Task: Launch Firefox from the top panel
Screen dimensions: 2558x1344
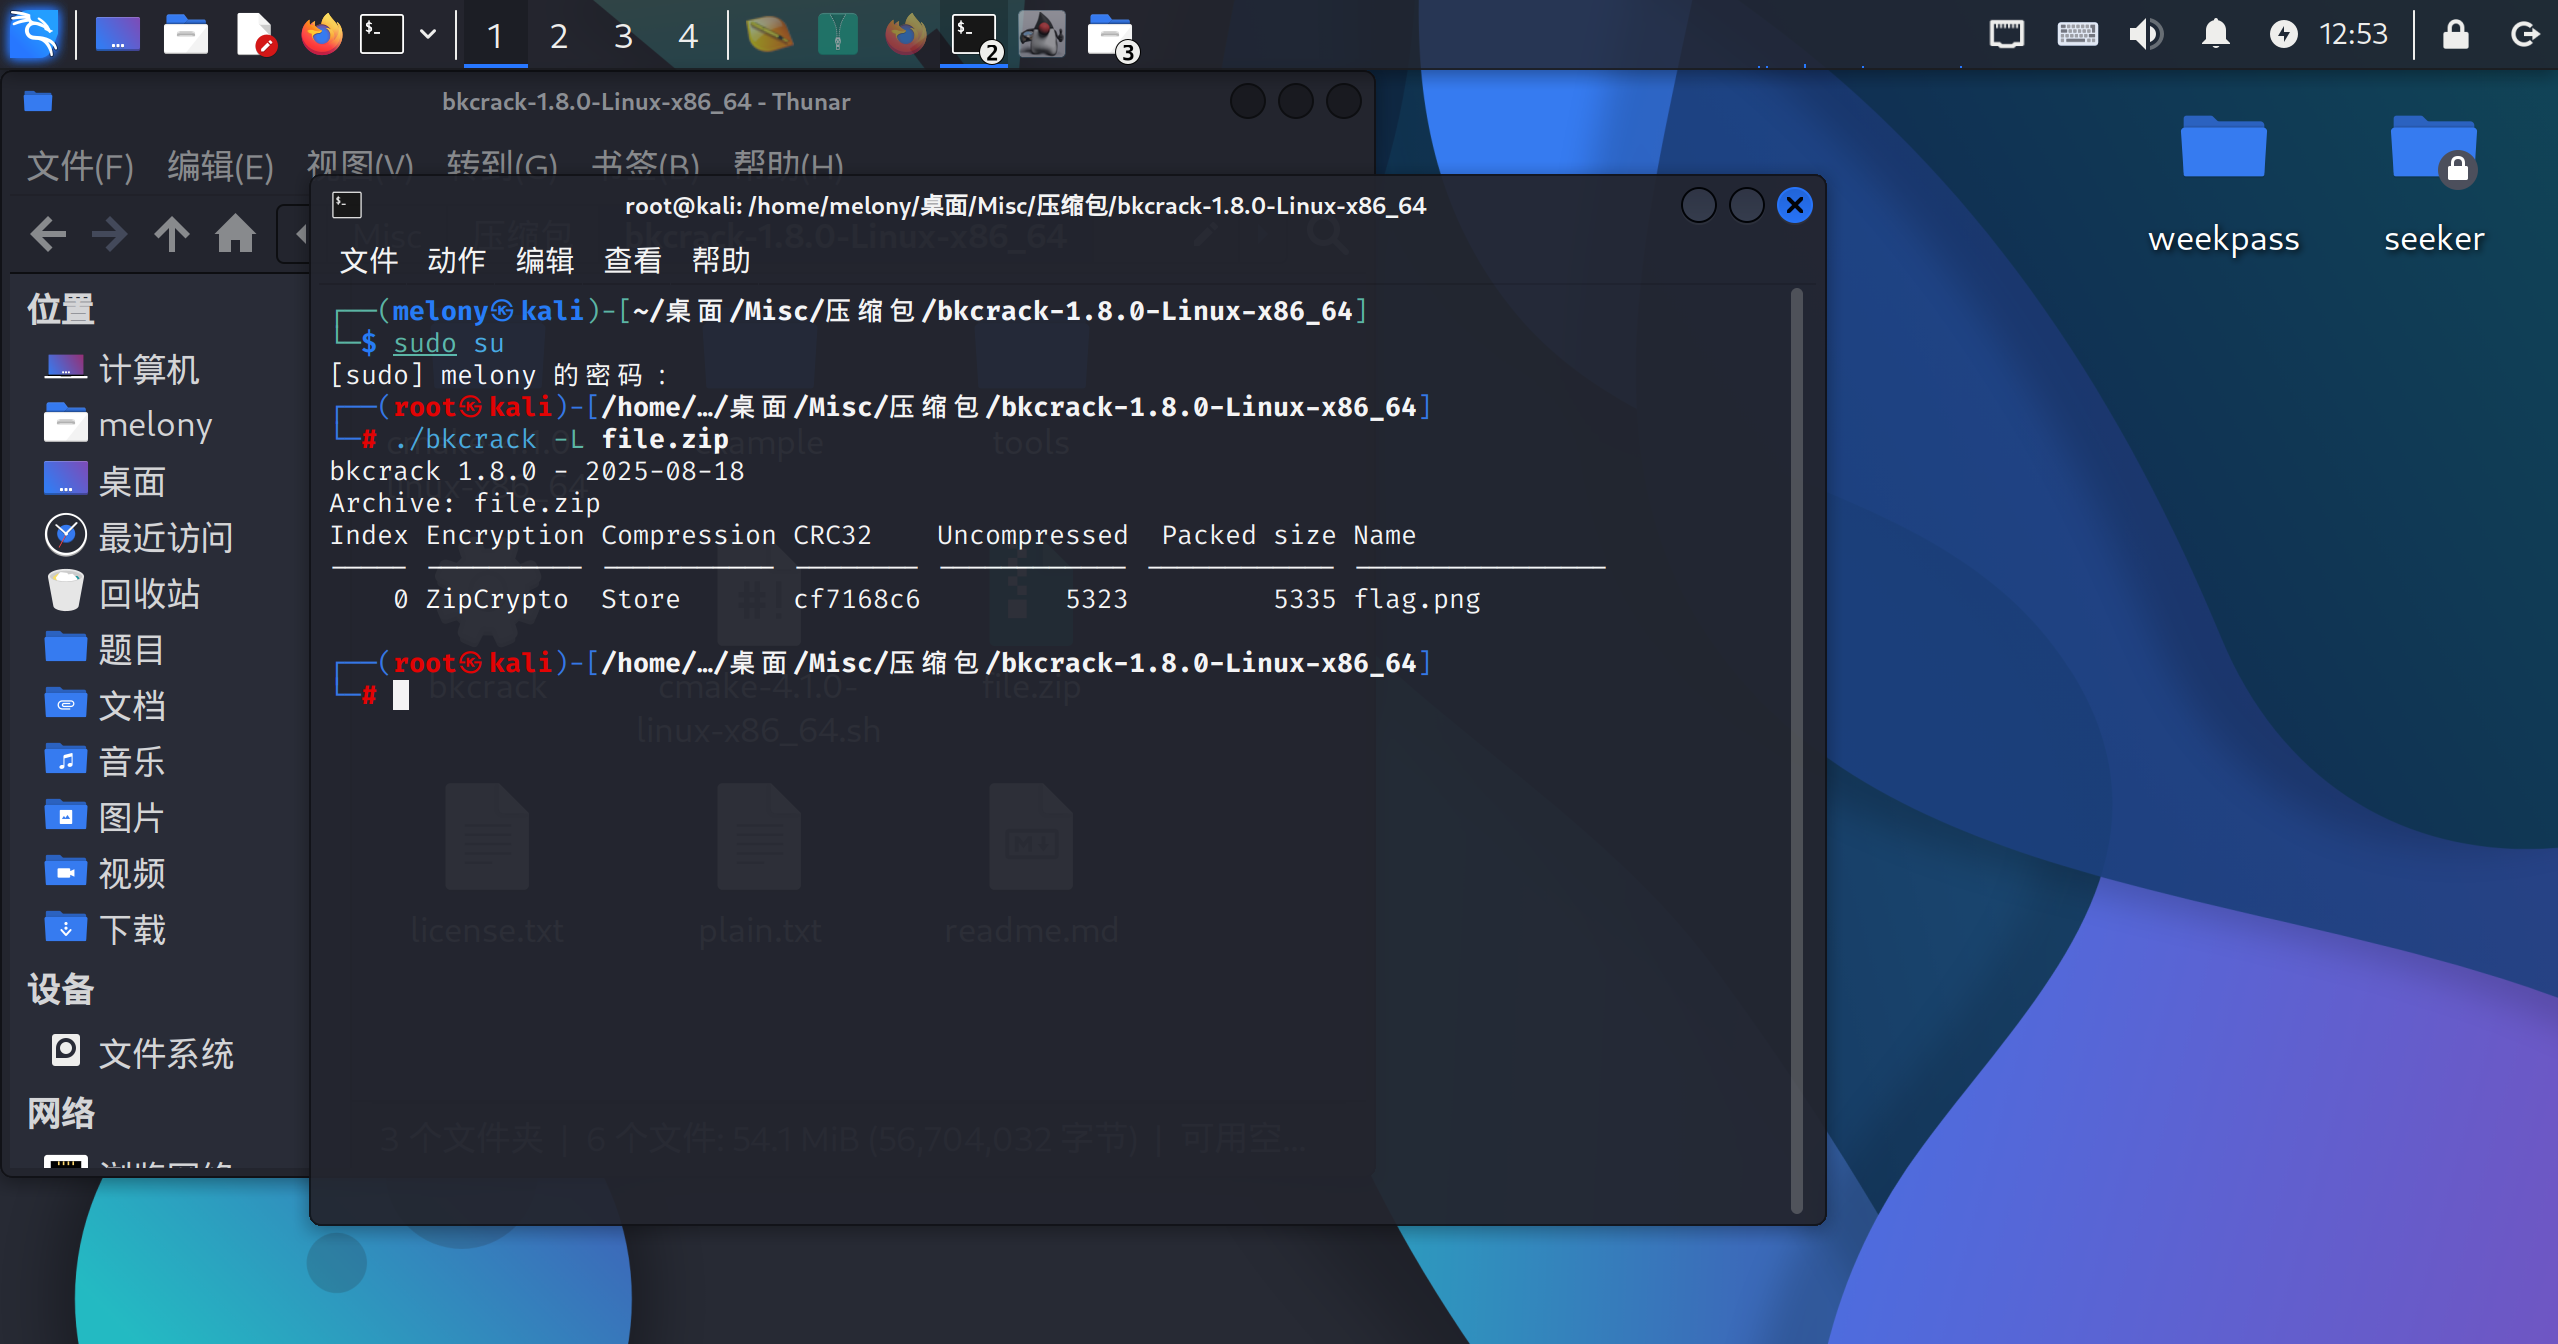Action: [x=321, y=35]
